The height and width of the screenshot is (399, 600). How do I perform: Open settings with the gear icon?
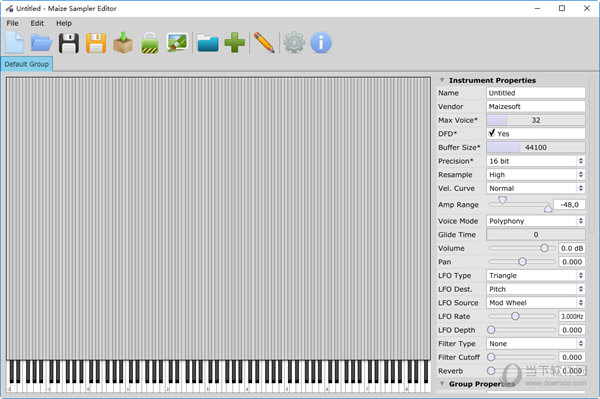point(294,42)
